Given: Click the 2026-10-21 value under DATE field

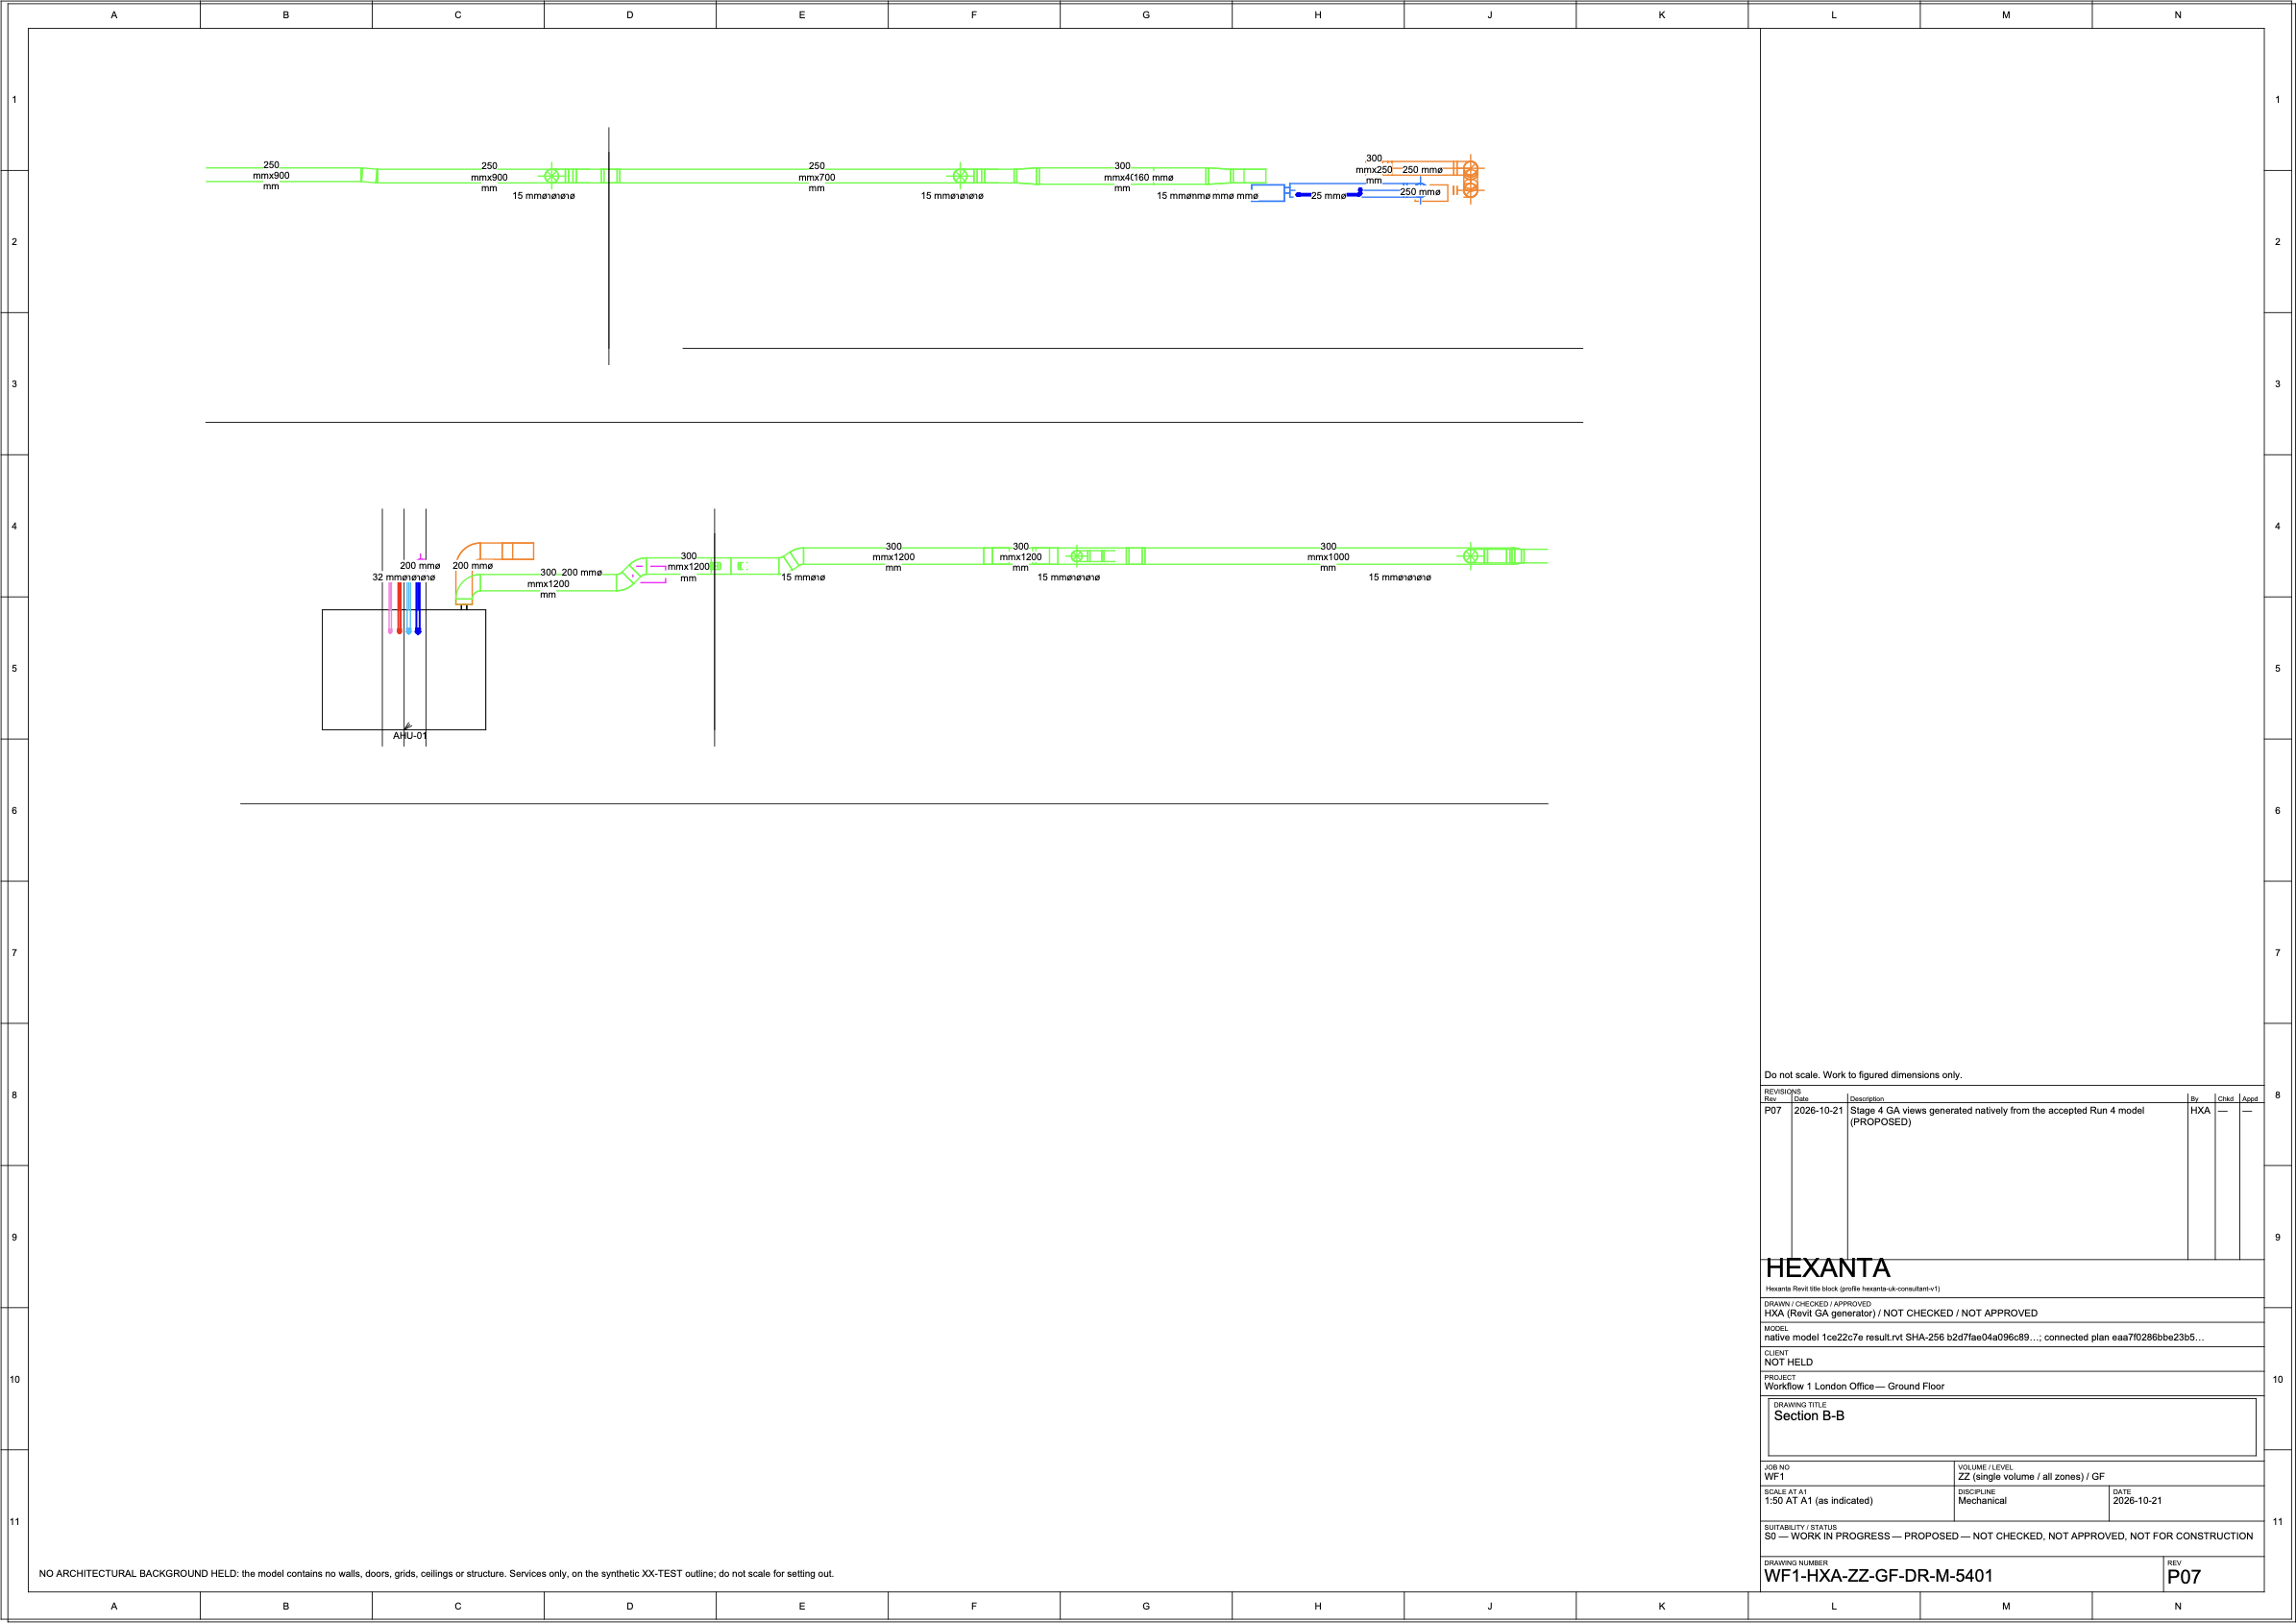Looking at the screenshot, I should tap(2137, 1501).
